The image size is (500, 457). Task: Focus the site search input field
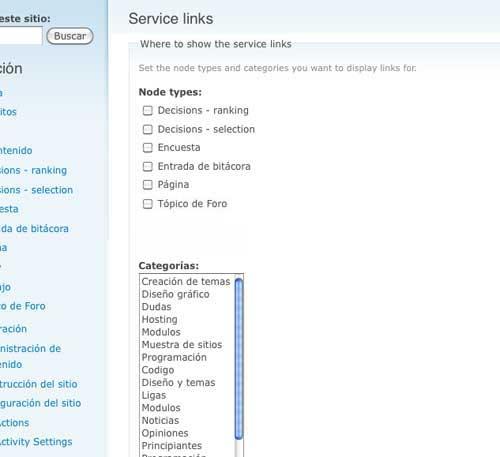tap(21, 36)
